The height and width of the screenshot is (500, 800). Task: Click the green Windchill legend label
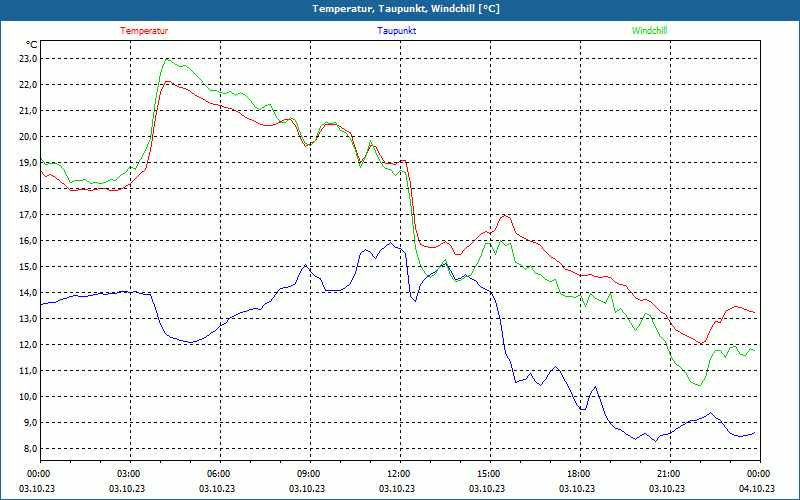click(649, 31)
